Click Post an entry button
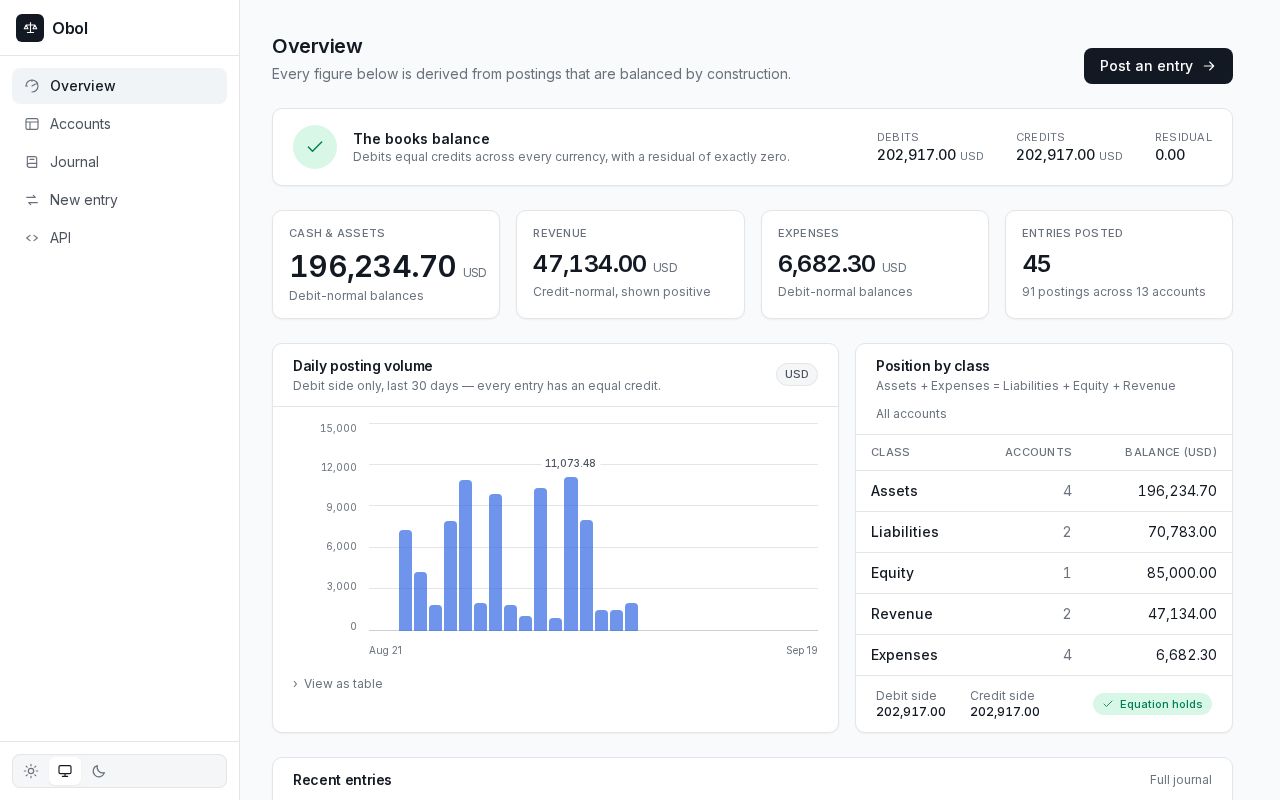Viewport: 1280px width, 800px height. 1158,66
